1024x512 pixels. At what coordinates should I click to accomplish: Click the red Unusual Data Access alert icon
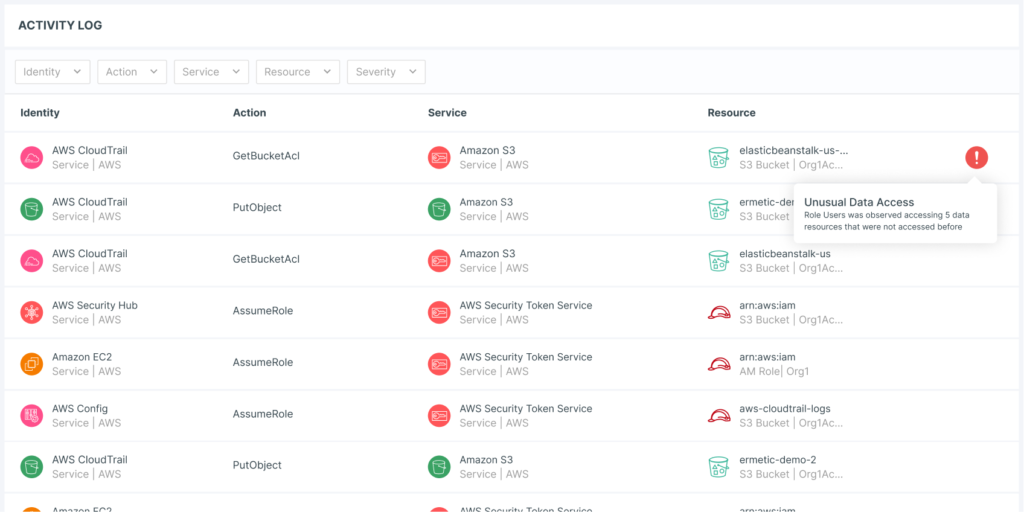[x=976, y=157]
